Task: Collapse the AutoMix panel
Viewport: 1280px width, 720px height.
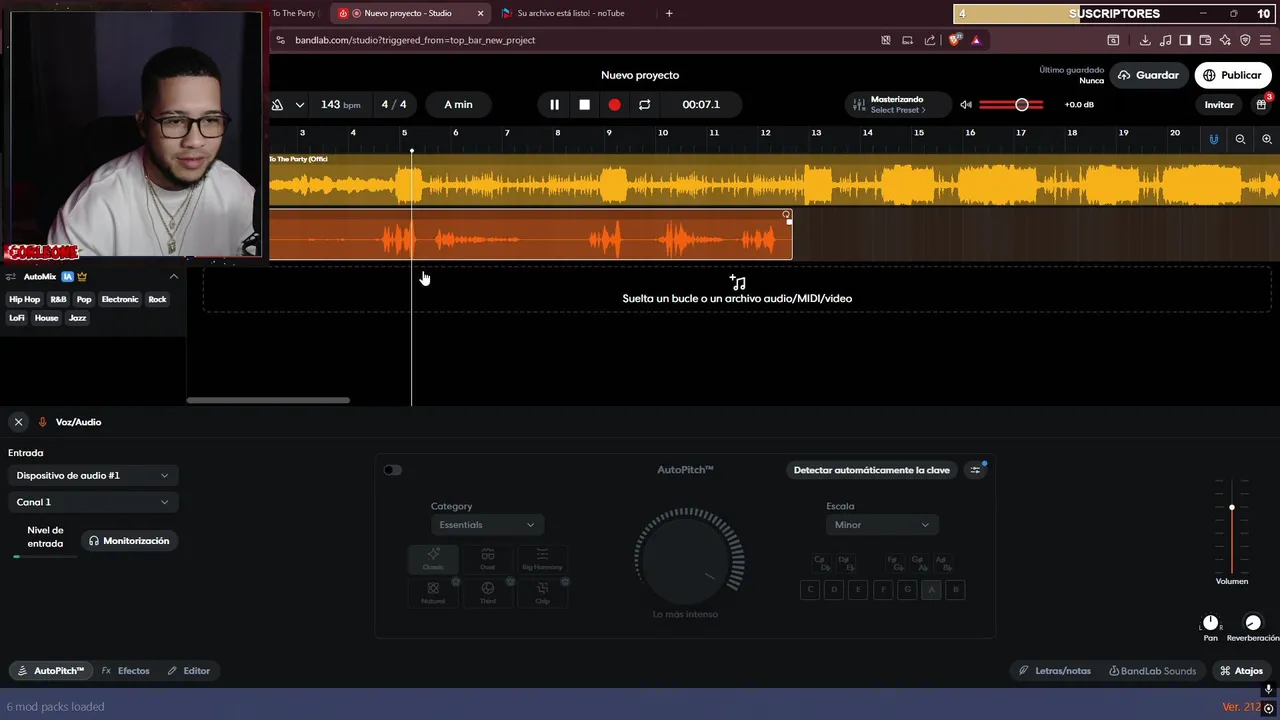Action: pos(173,277)
